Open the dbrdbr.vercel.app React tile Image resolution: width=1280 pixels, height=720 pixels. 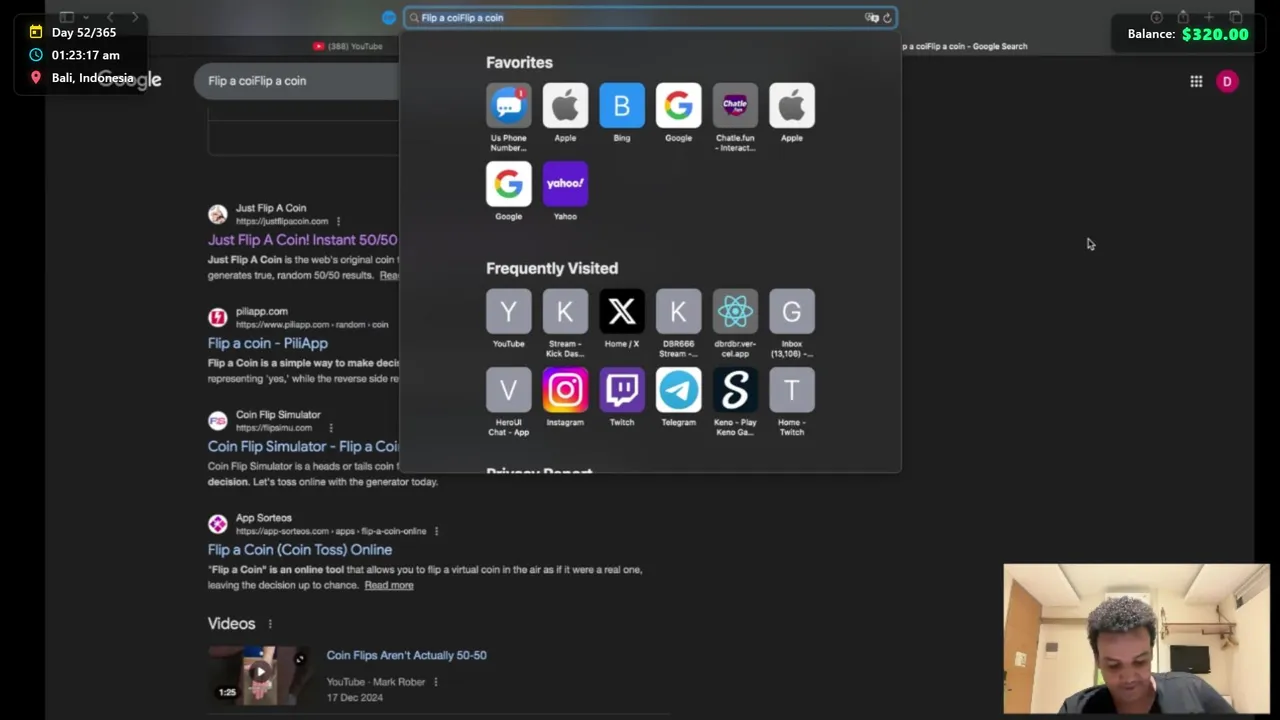pyautogui.click(x=735, y=311)
